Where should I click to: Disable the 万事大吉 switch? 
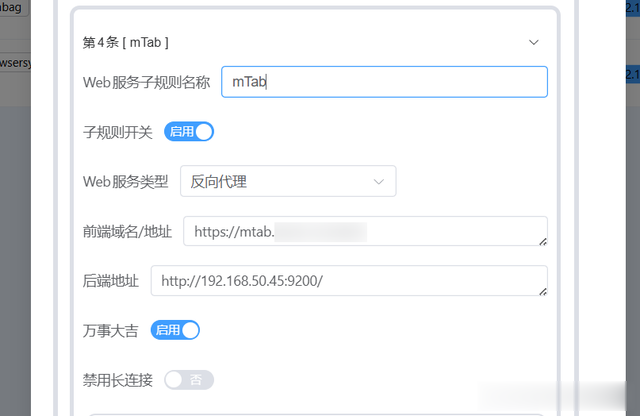175,330
